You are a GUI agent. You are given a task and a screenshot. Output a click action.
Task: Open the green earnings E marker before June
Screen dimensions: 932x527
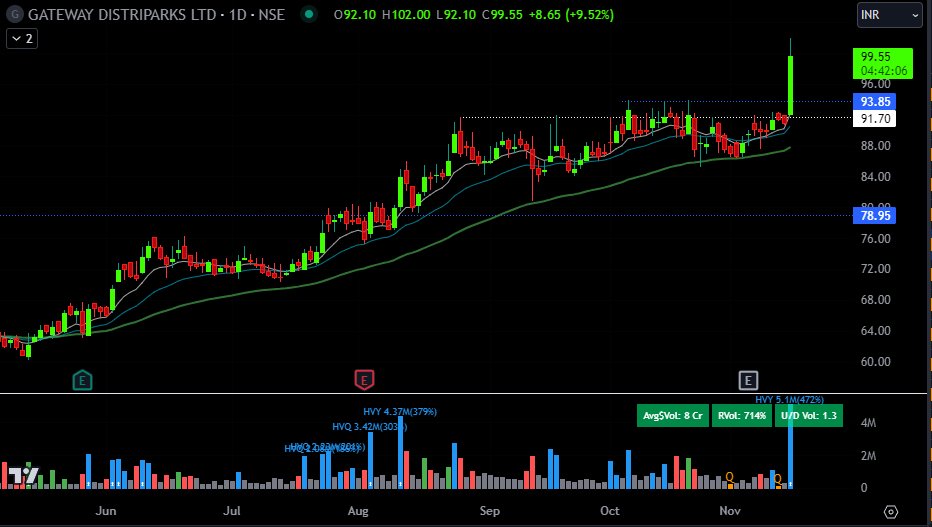(82, 380)
